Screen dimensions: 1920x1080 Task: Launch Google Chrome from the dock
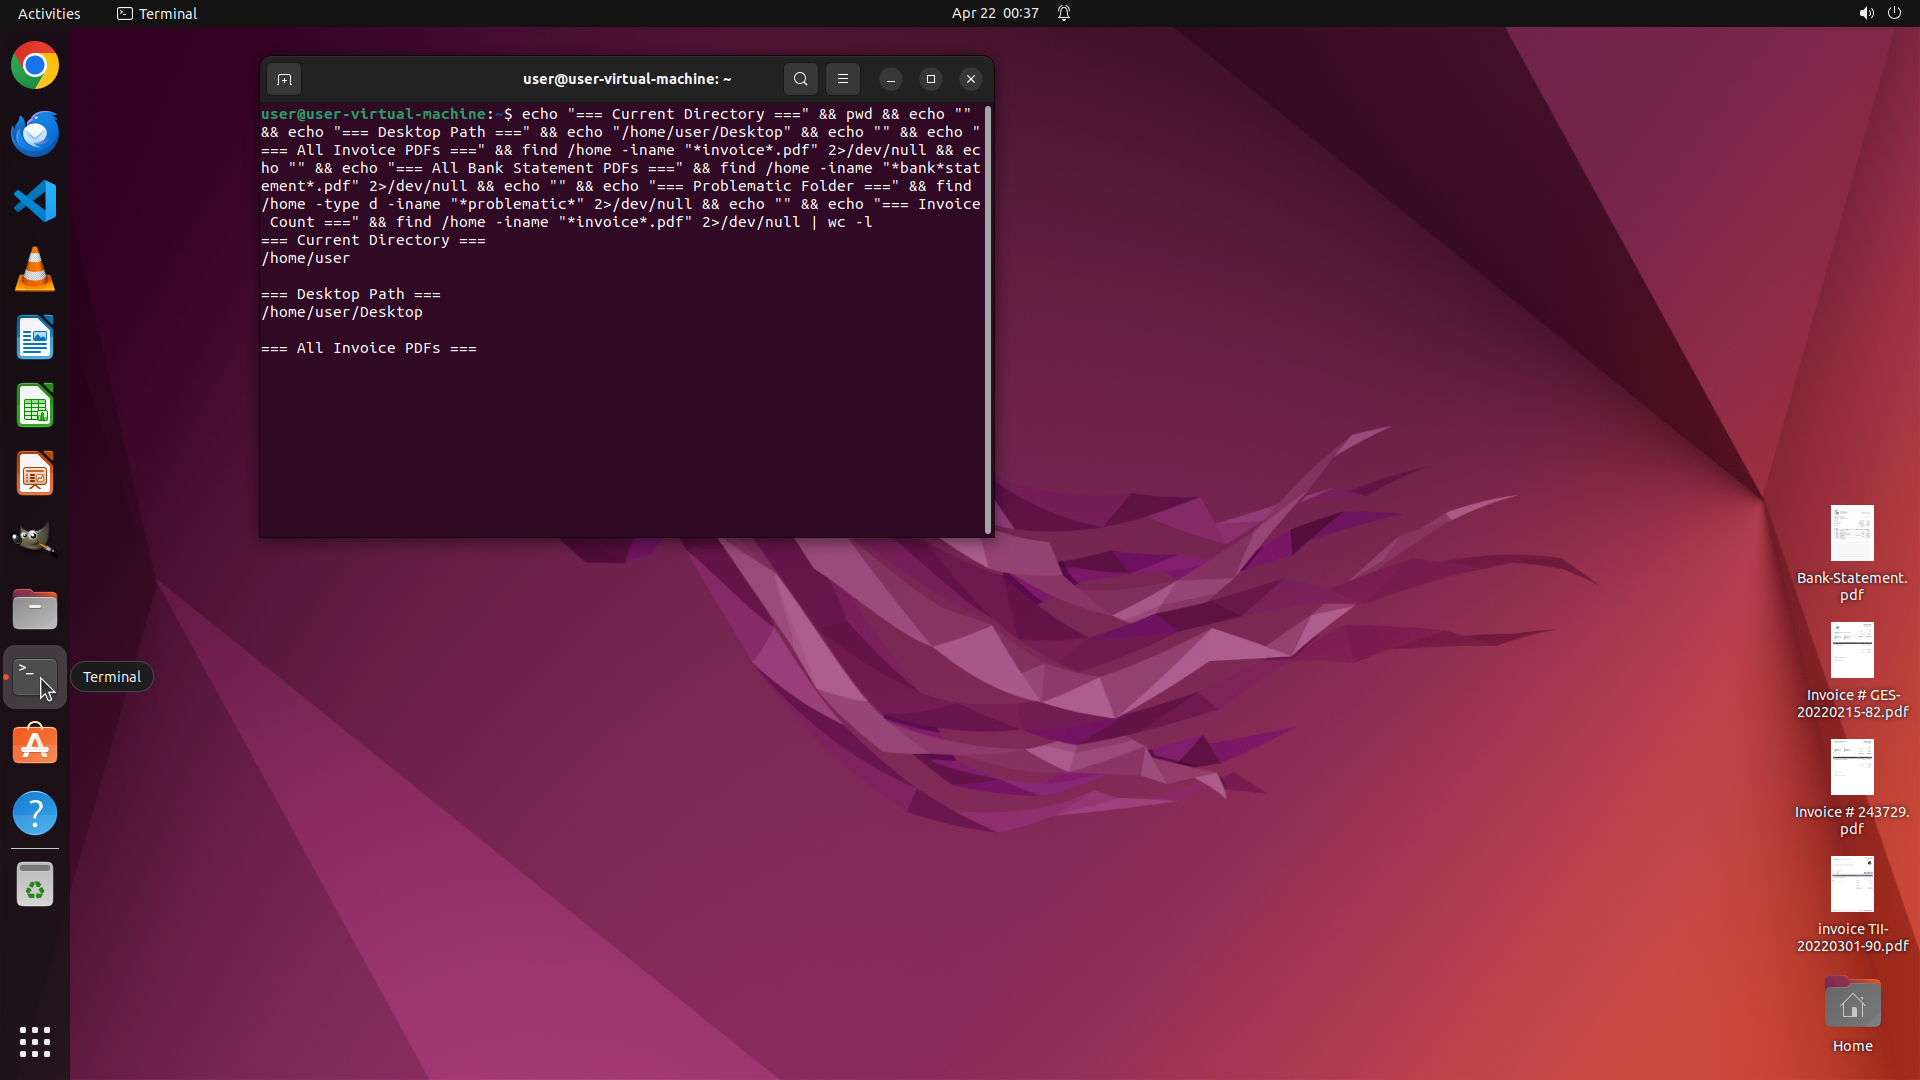click(35, 66)
